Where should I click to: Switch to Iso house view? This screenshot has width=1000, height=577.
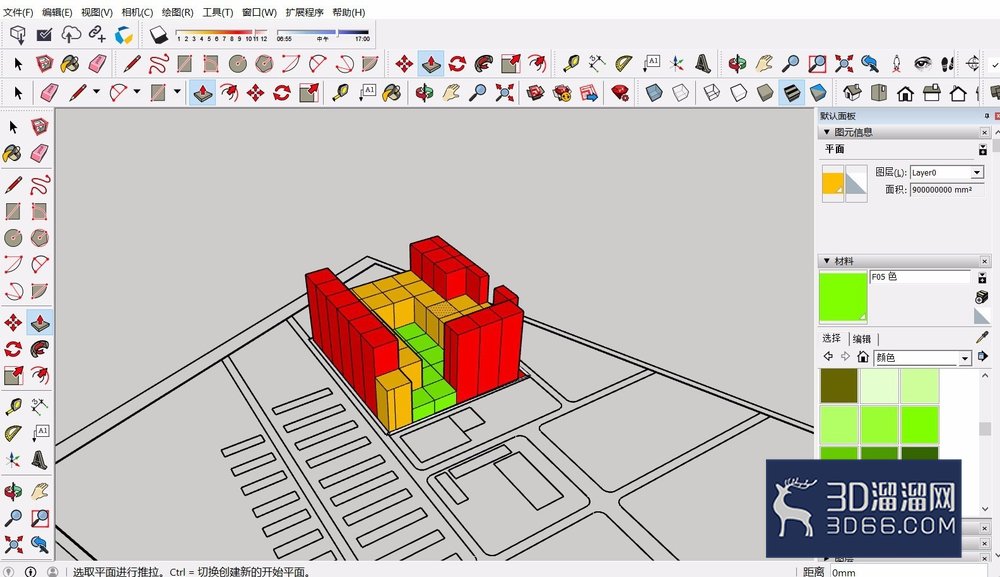click(852, 93)
